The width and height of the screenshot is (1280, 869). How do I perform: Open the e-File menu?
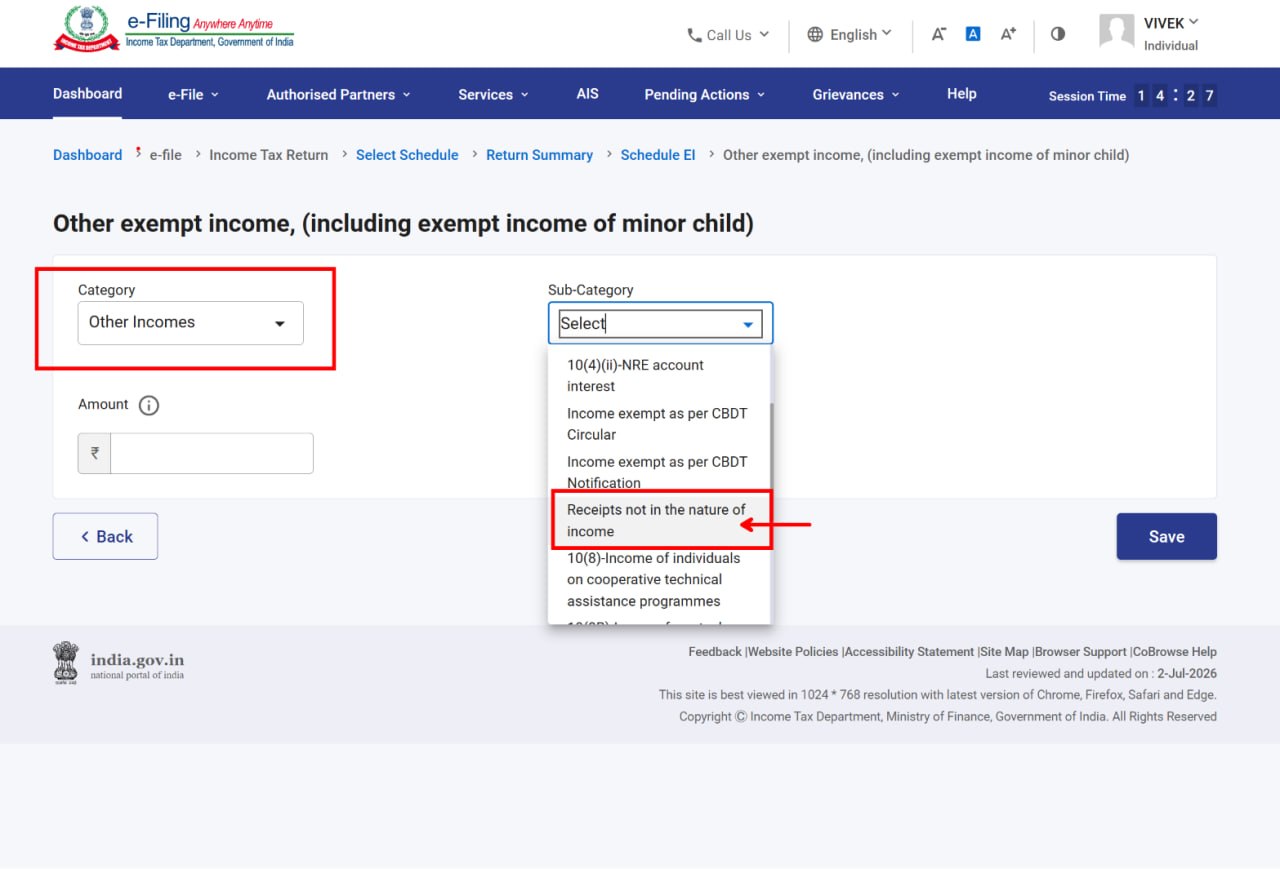tap(193, 94)
